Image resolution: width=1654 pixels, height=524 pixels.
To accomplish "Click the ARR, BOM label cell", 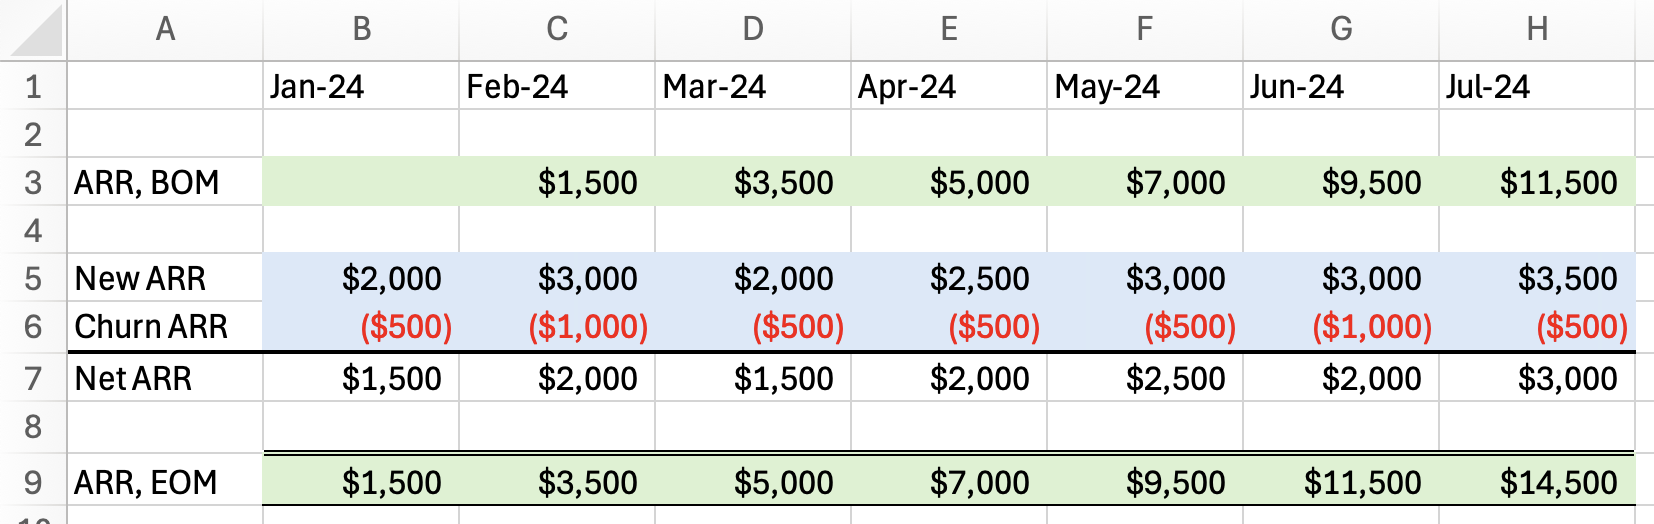I will pos(165,182).
